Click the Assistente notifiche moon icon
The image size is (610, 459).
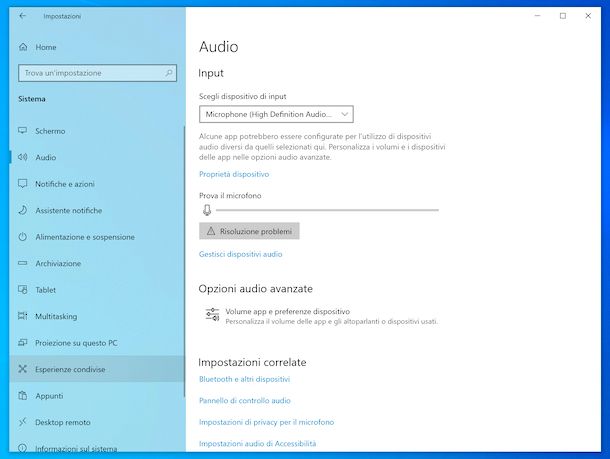tap(23, 210)
